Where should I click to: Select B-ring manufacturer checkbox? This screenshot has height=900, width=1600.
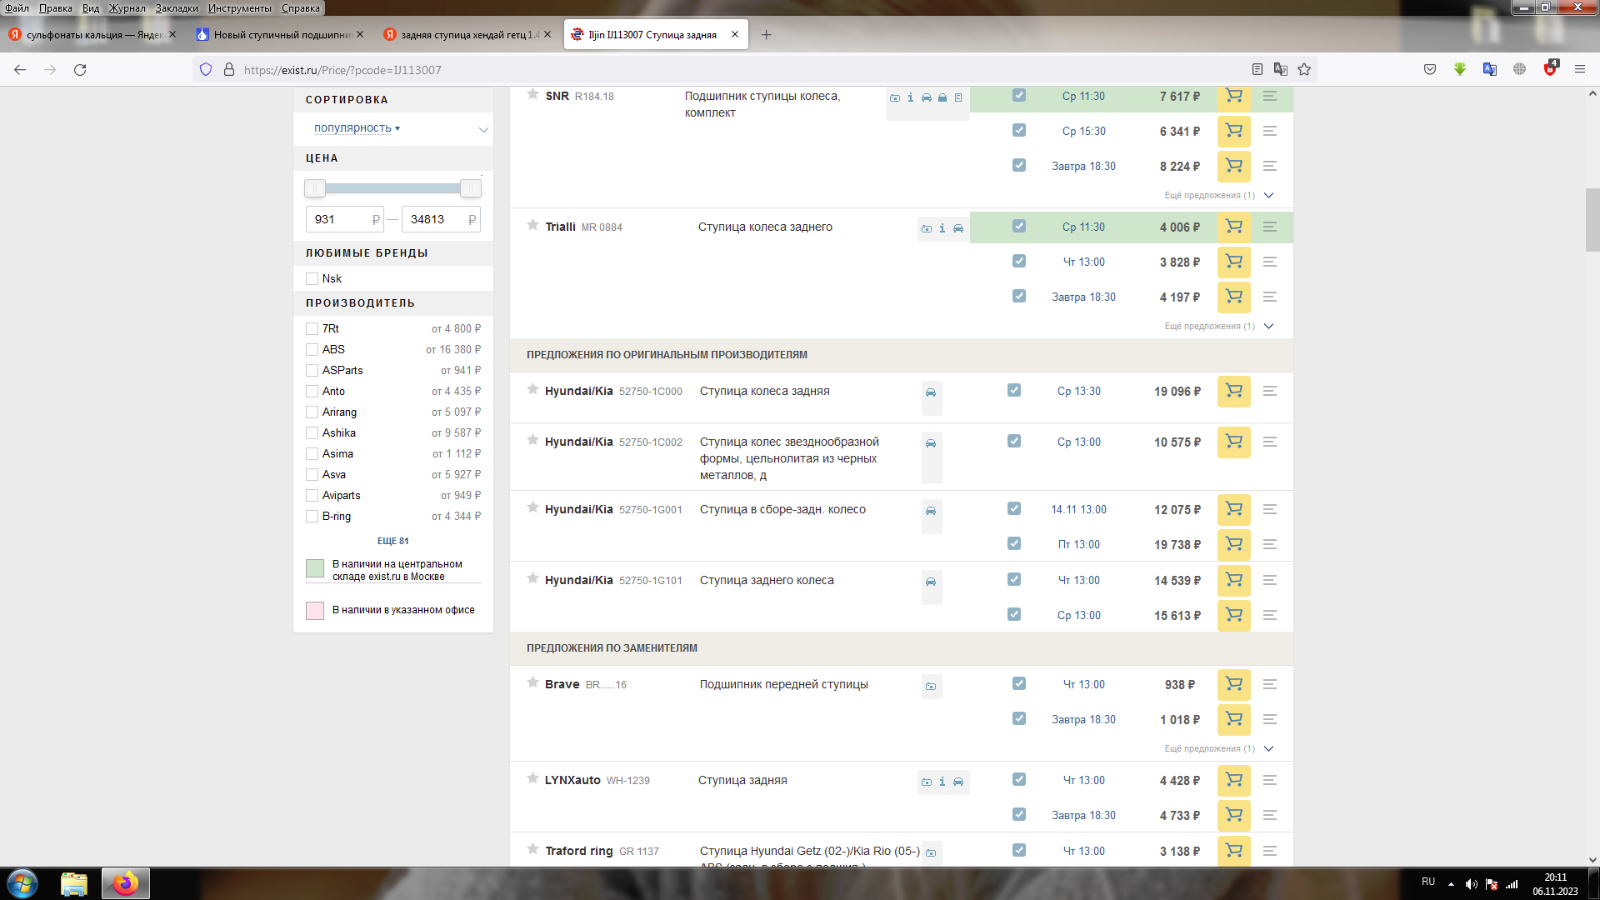coord(312,517)
